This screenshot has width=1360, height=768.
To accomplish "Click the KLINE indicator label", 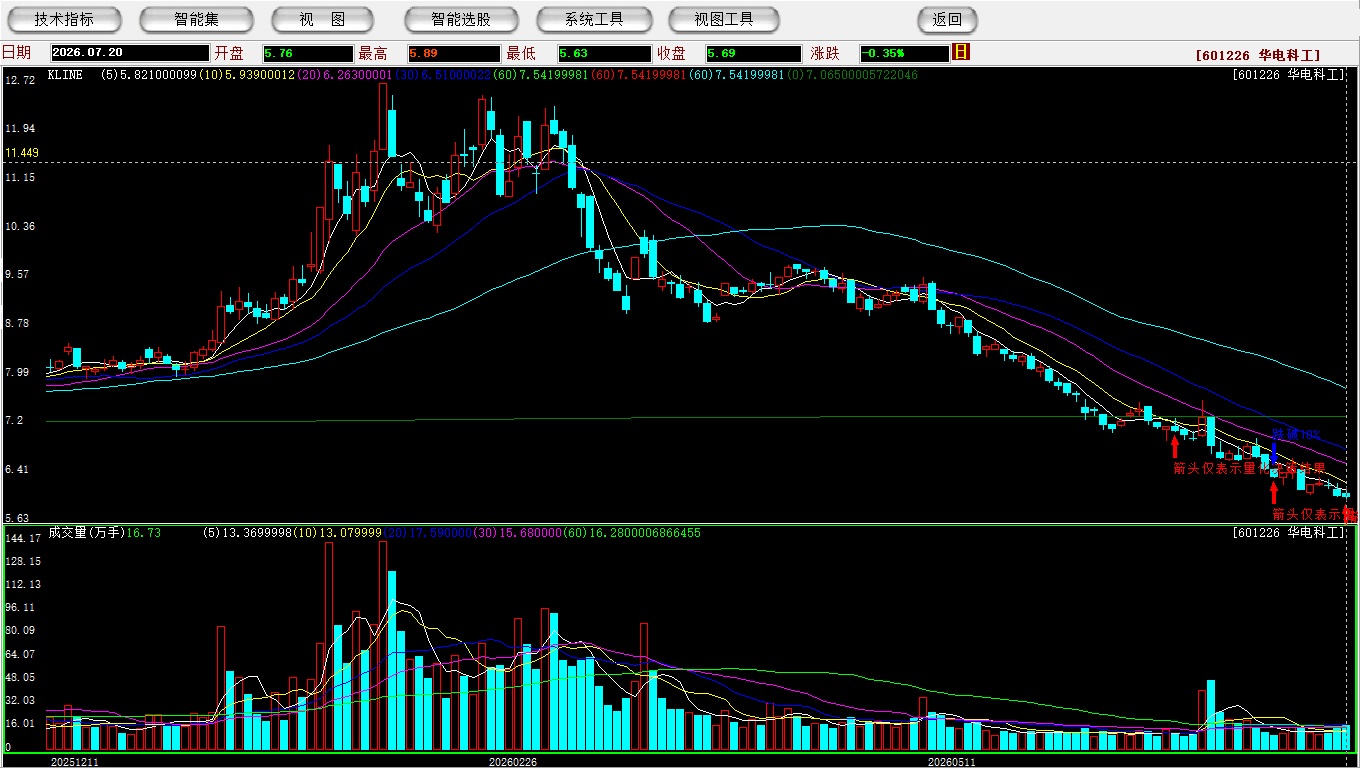I will pyautogui.click(x=65, y=75).
